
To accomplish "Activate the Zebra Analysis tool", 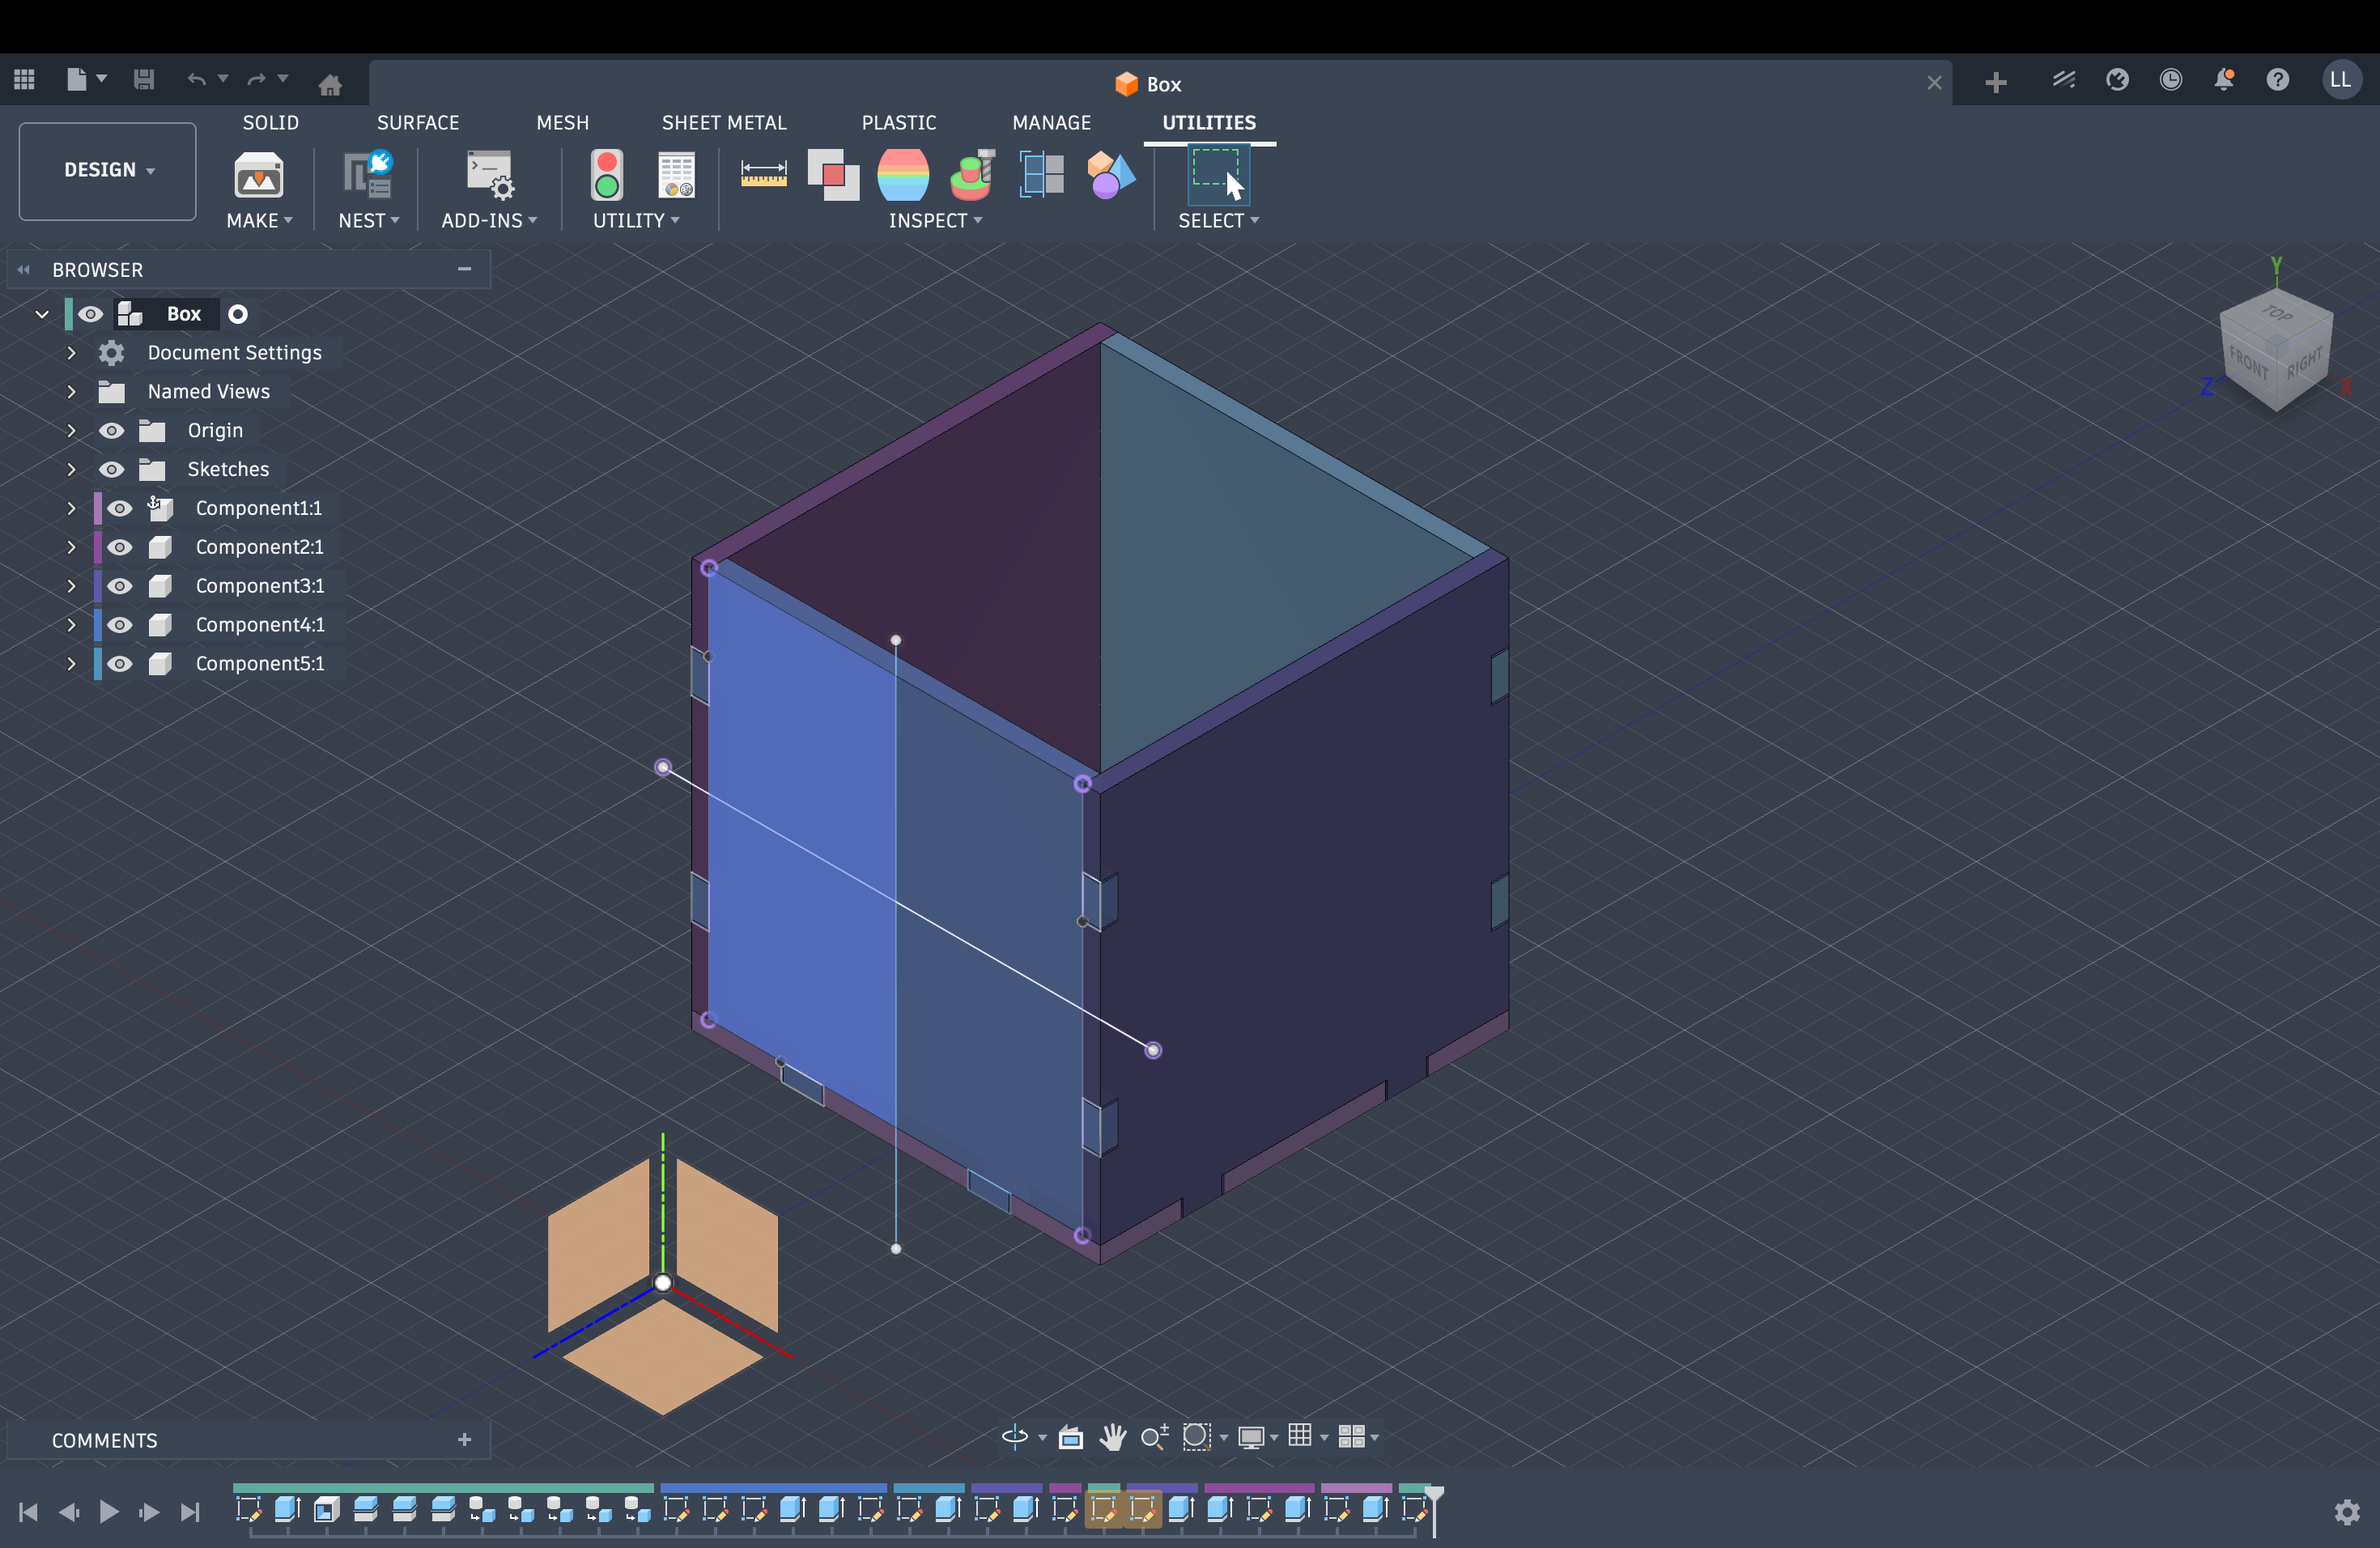I will (903, 173).
